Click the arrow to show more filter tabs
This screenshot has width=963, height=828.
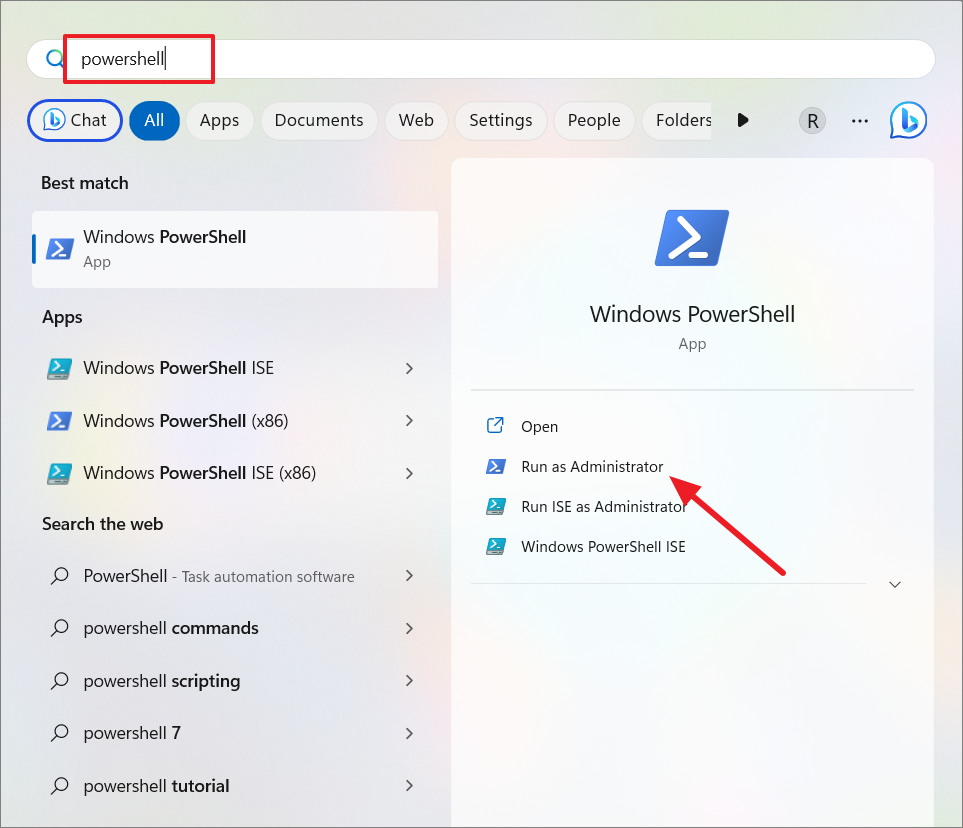[742, 120]
